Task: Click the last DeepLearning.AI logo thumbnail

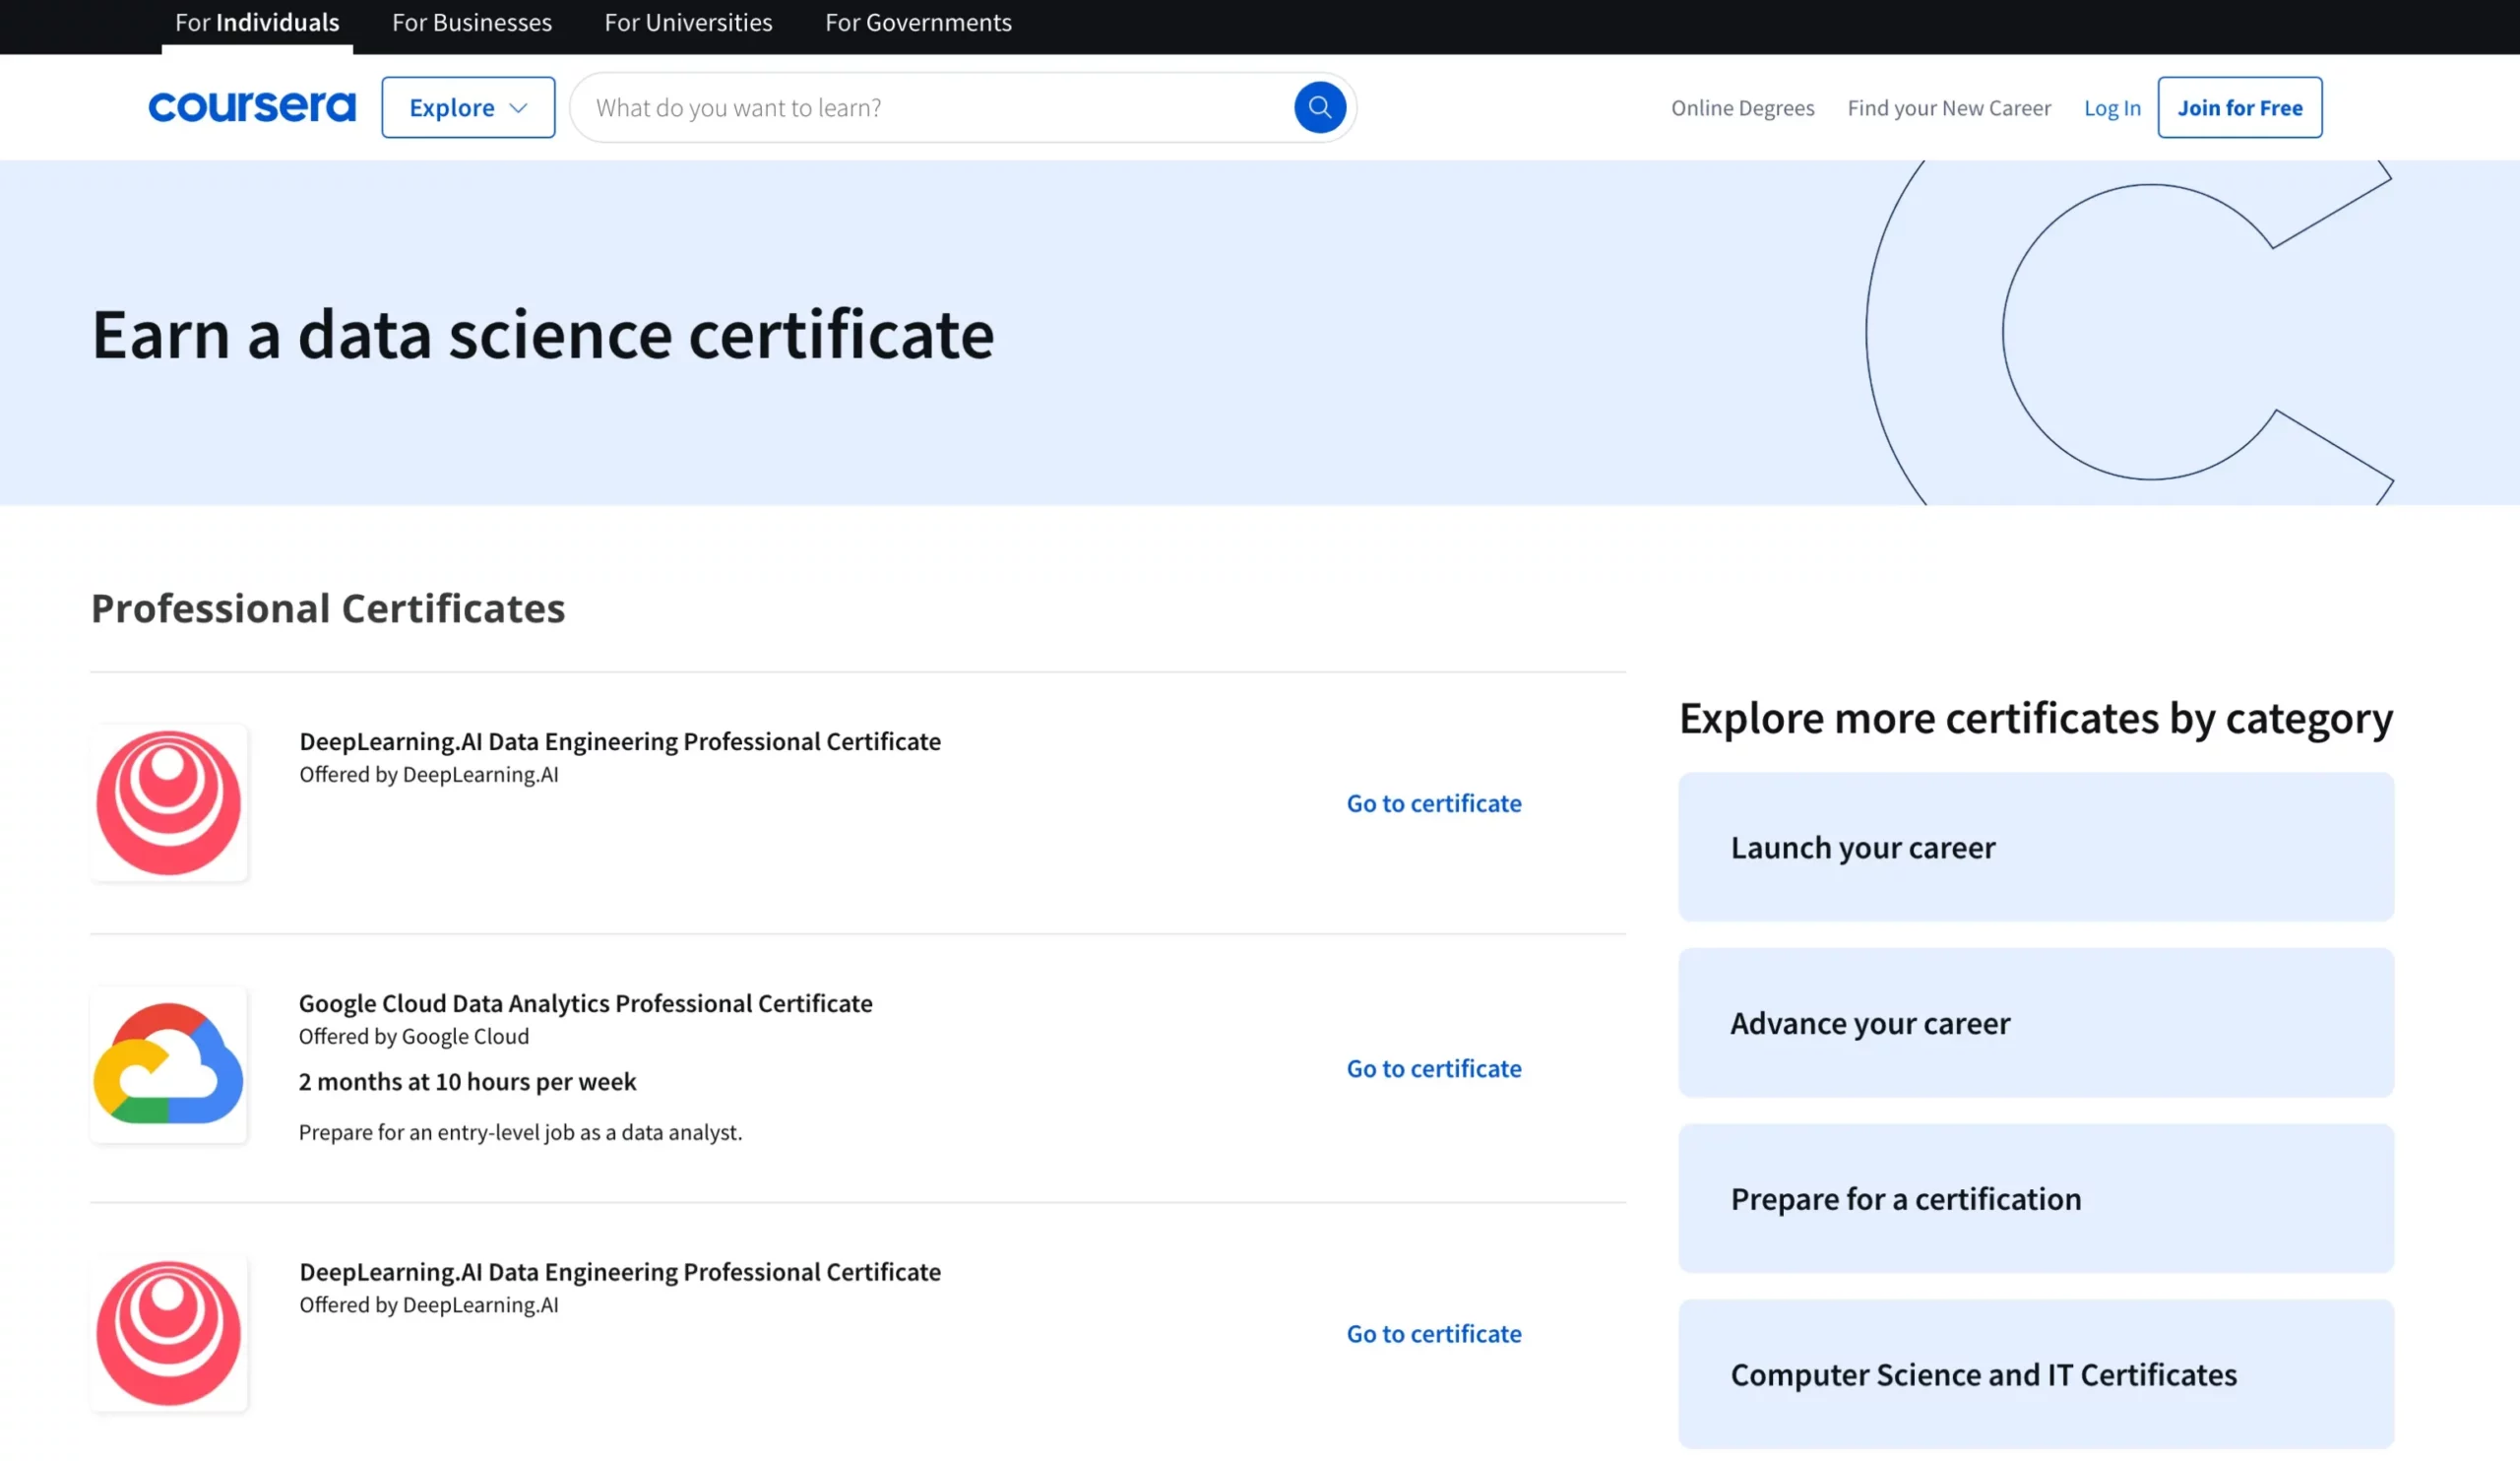Action: point(169,1333)
